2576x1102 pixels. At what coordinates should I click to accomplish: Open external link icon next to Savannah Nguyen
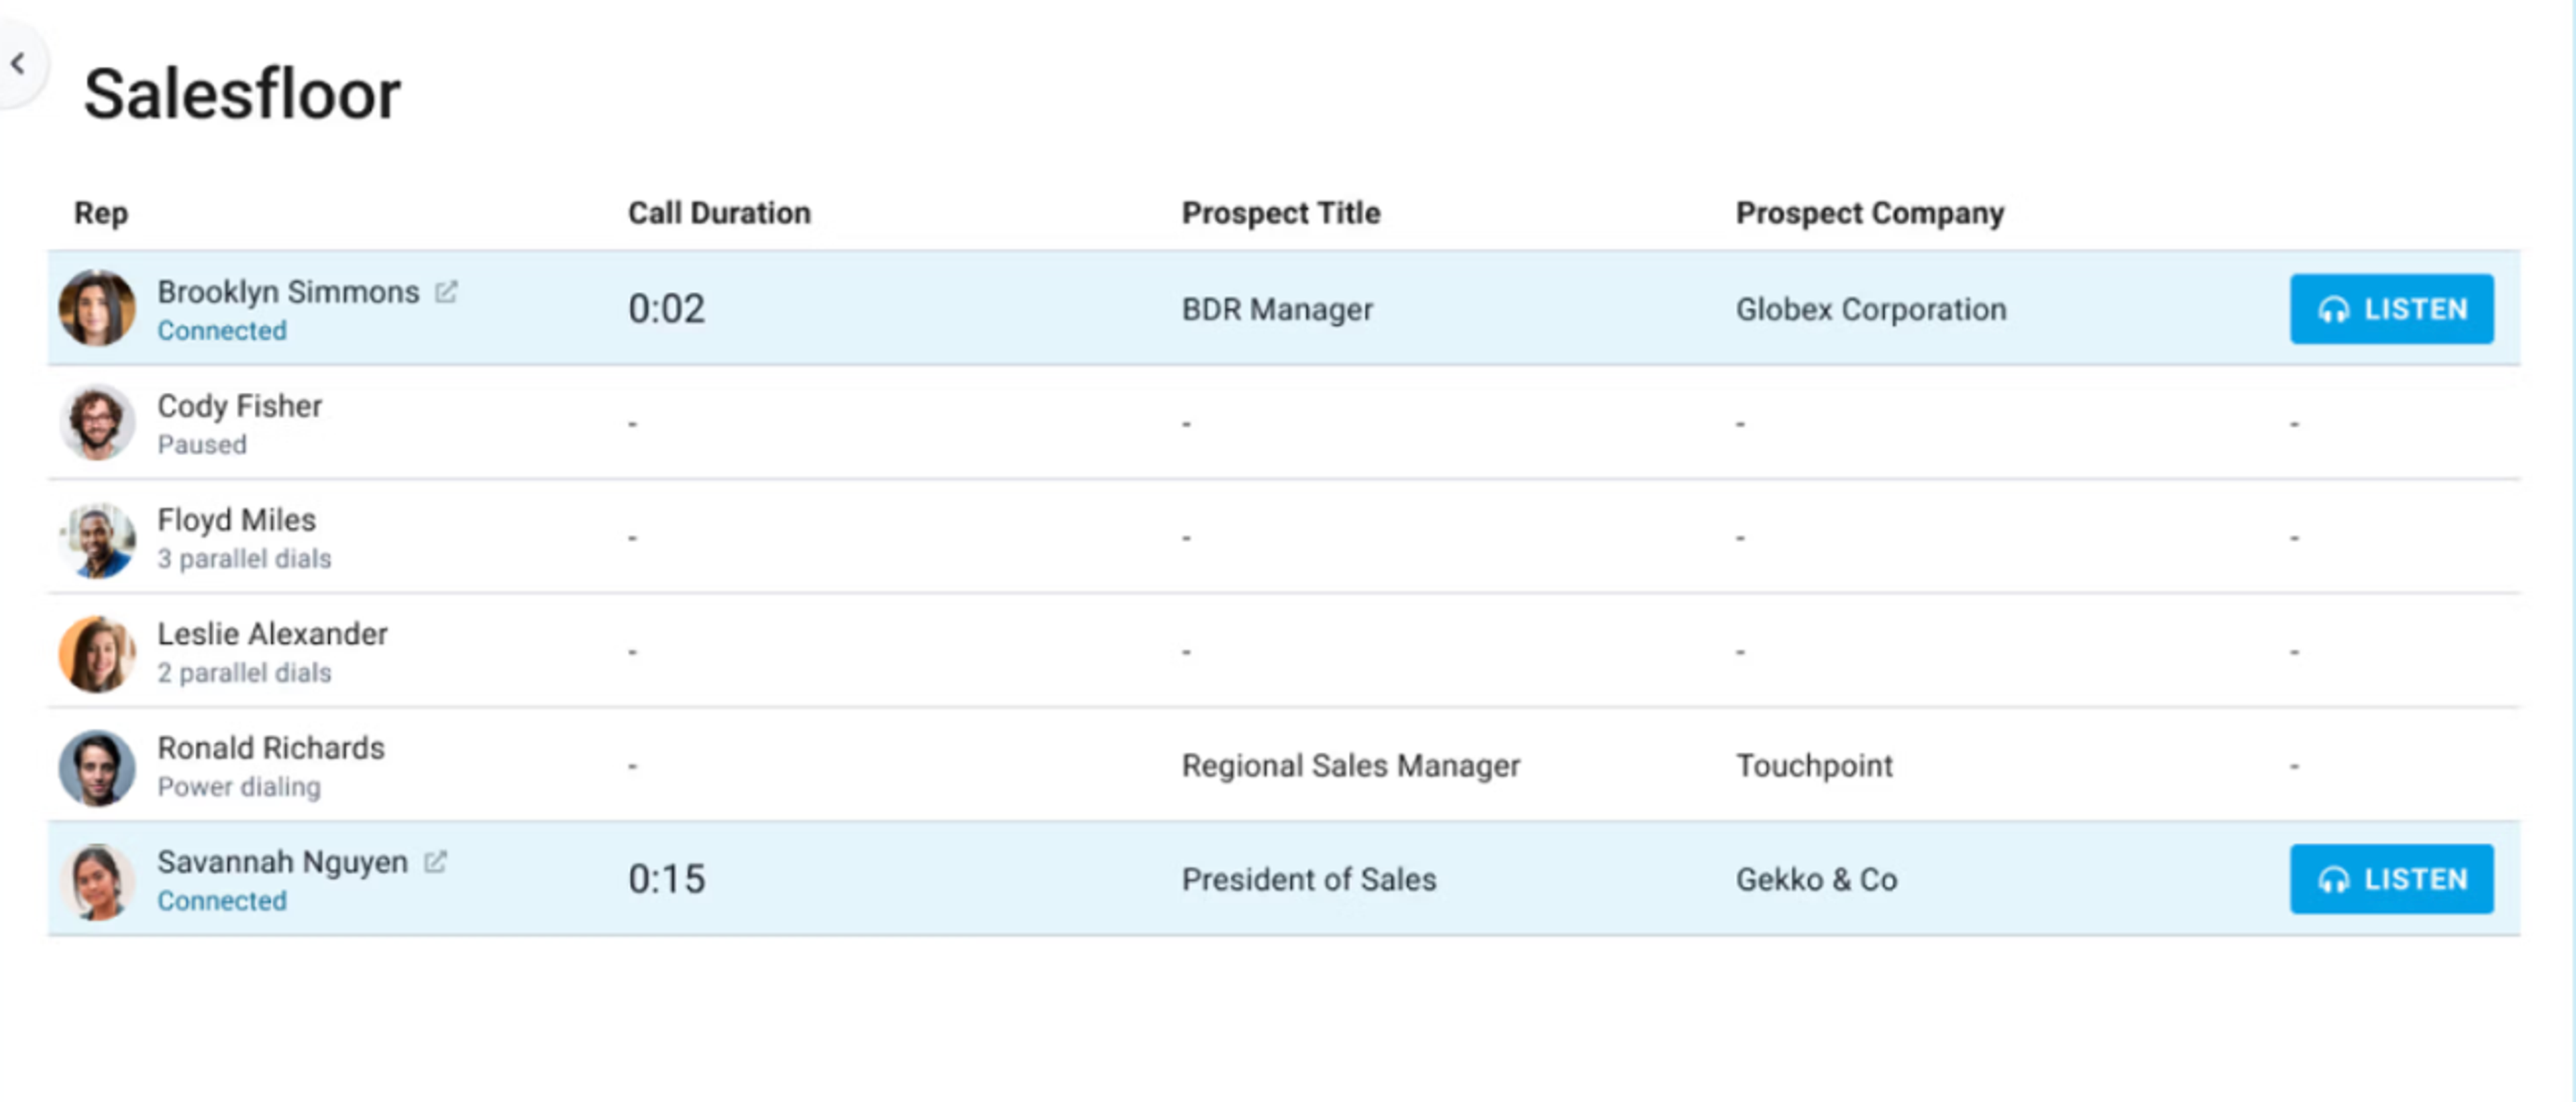click(x=435, y=862)
